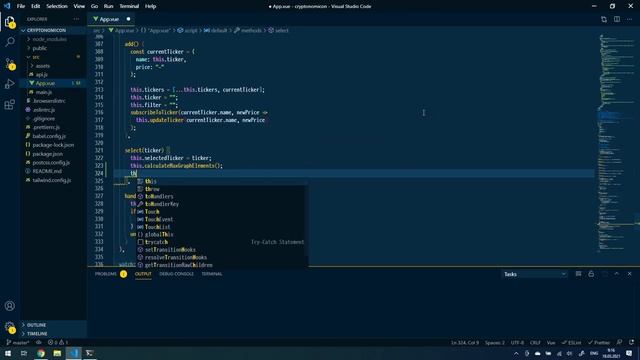
Task: Open package.json in the explorer
Action: (53, 154)
